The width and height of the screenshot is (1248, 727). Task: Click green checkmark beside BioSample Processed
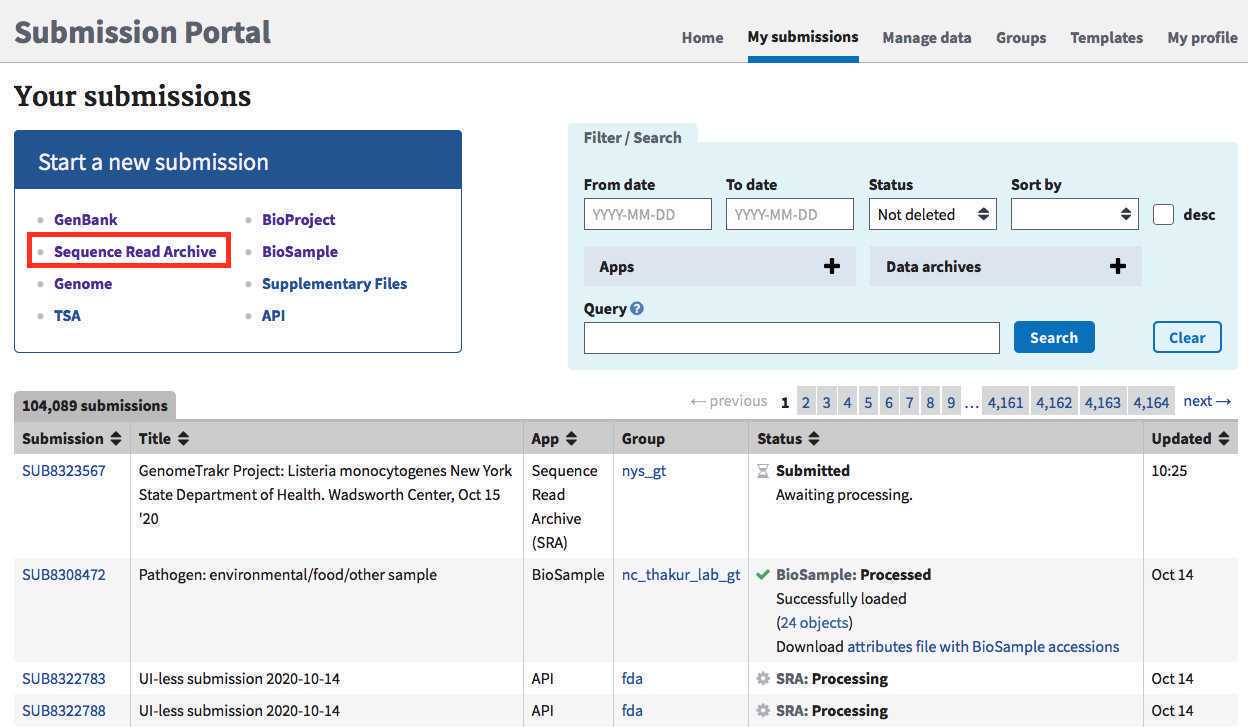[763, 575]
